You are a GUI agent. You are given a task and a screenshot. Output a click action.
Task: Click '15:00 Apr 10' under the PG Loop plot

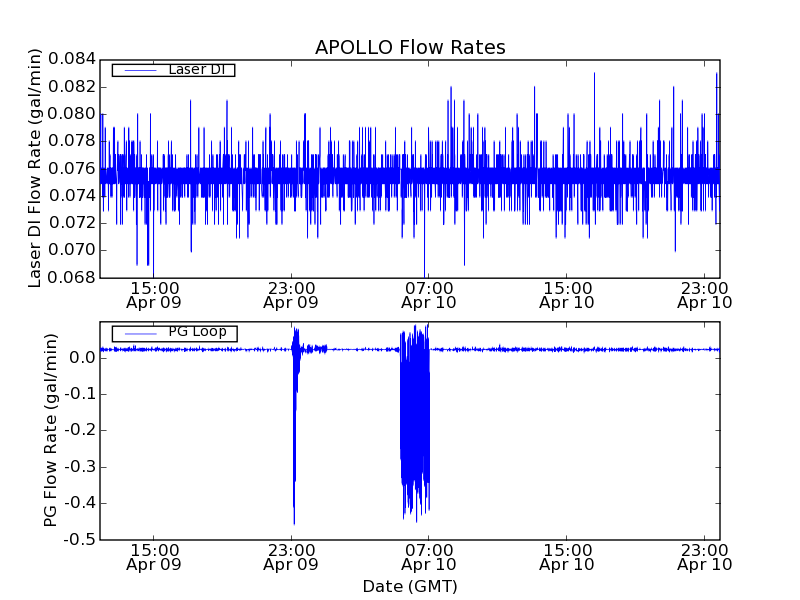[x=567, y=558]
